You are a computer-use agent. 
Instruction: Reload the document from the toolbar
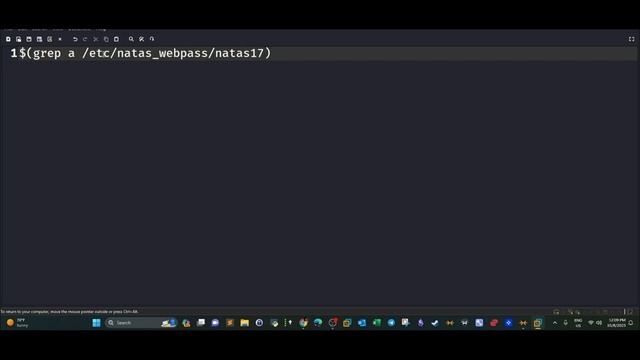(49, 39)
